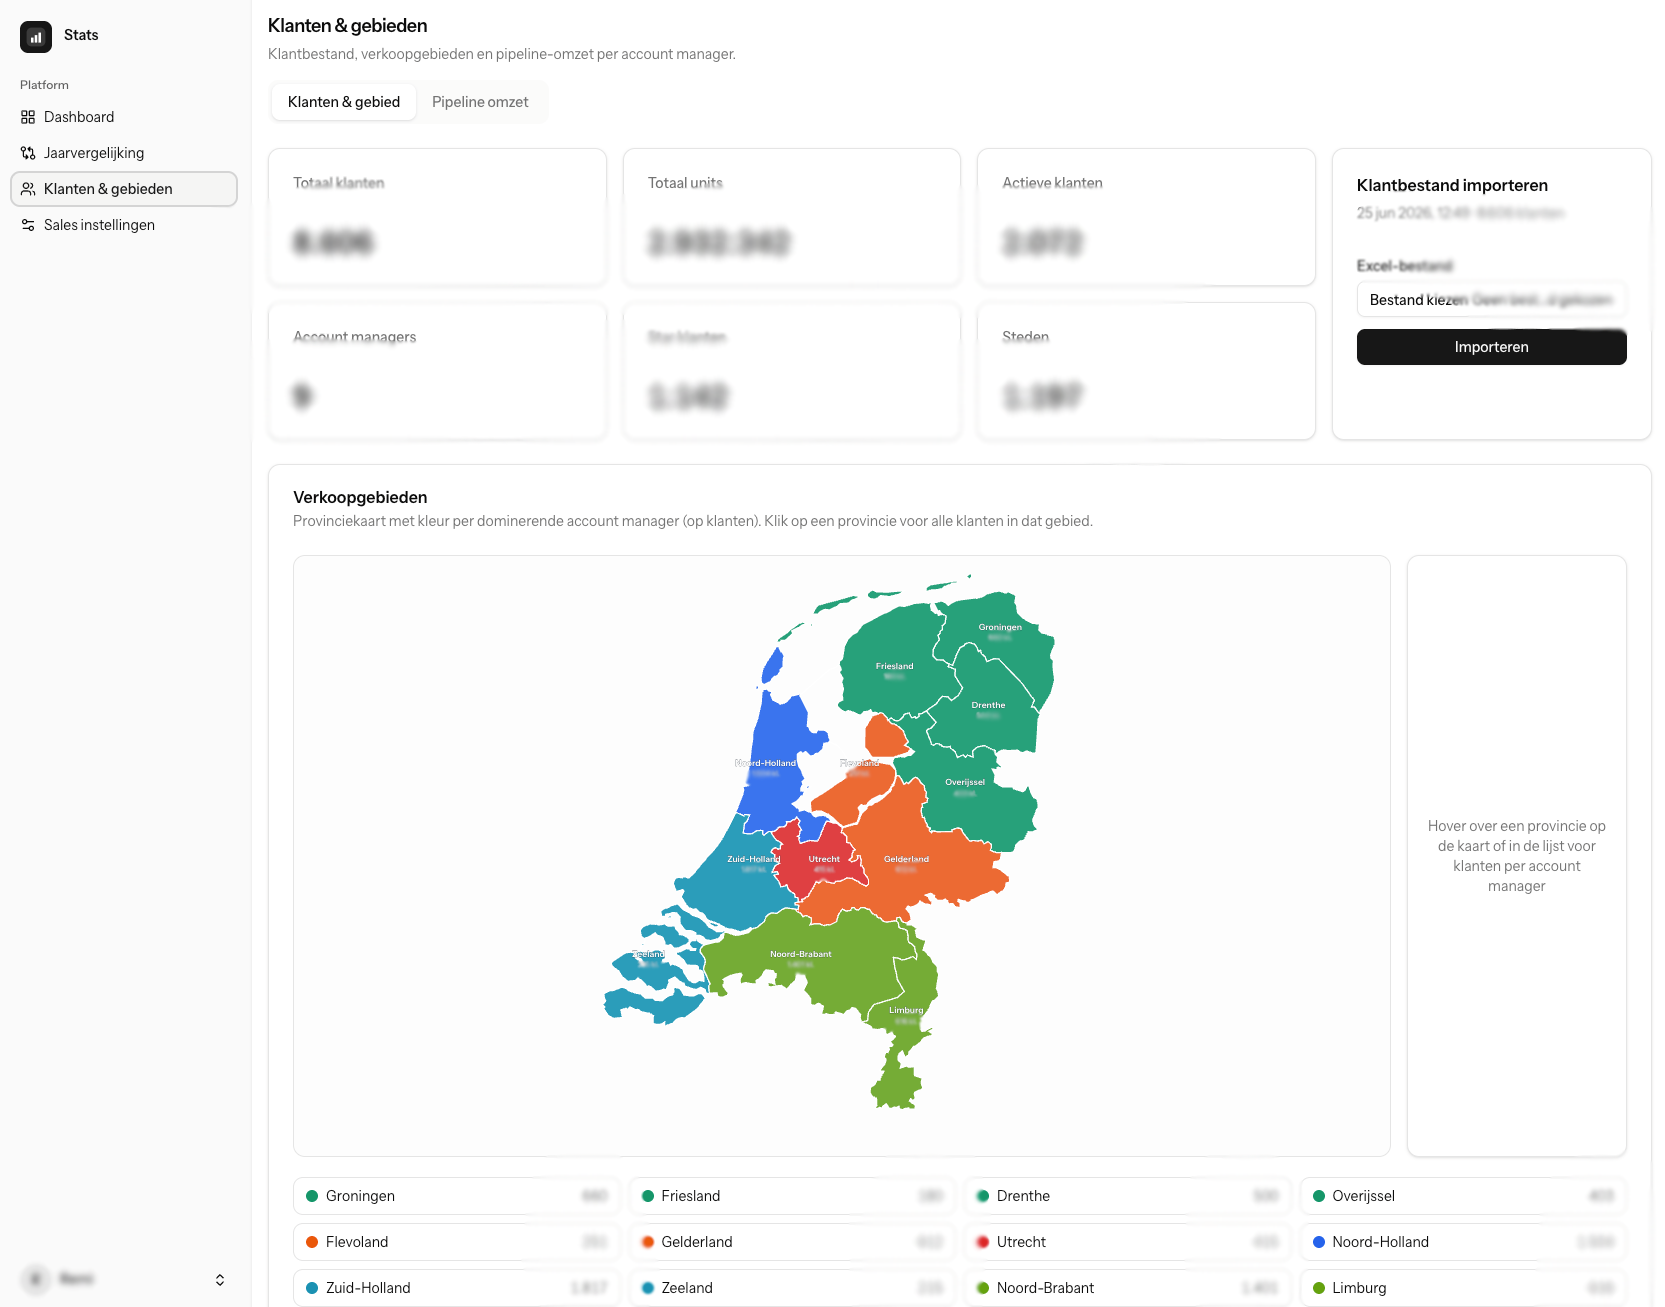Click the Overijssel legend row

click(x=1463, y=1196)
